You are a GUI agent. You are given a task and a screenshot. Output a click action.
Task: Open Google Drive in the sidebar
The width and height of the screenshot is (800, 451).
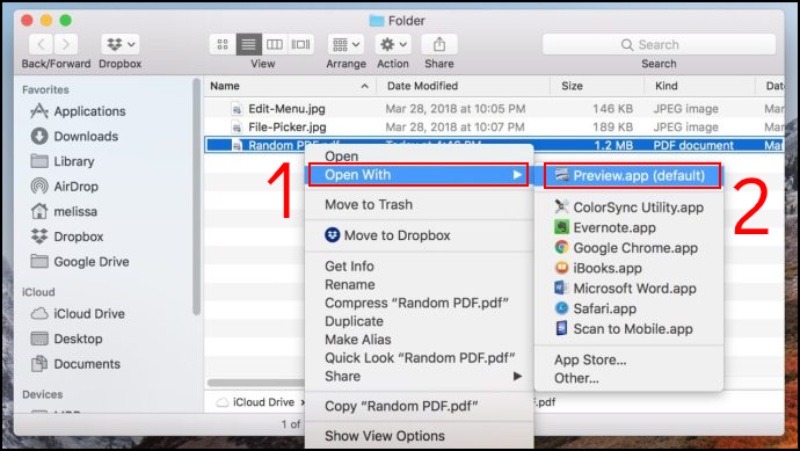coord(80,262)
